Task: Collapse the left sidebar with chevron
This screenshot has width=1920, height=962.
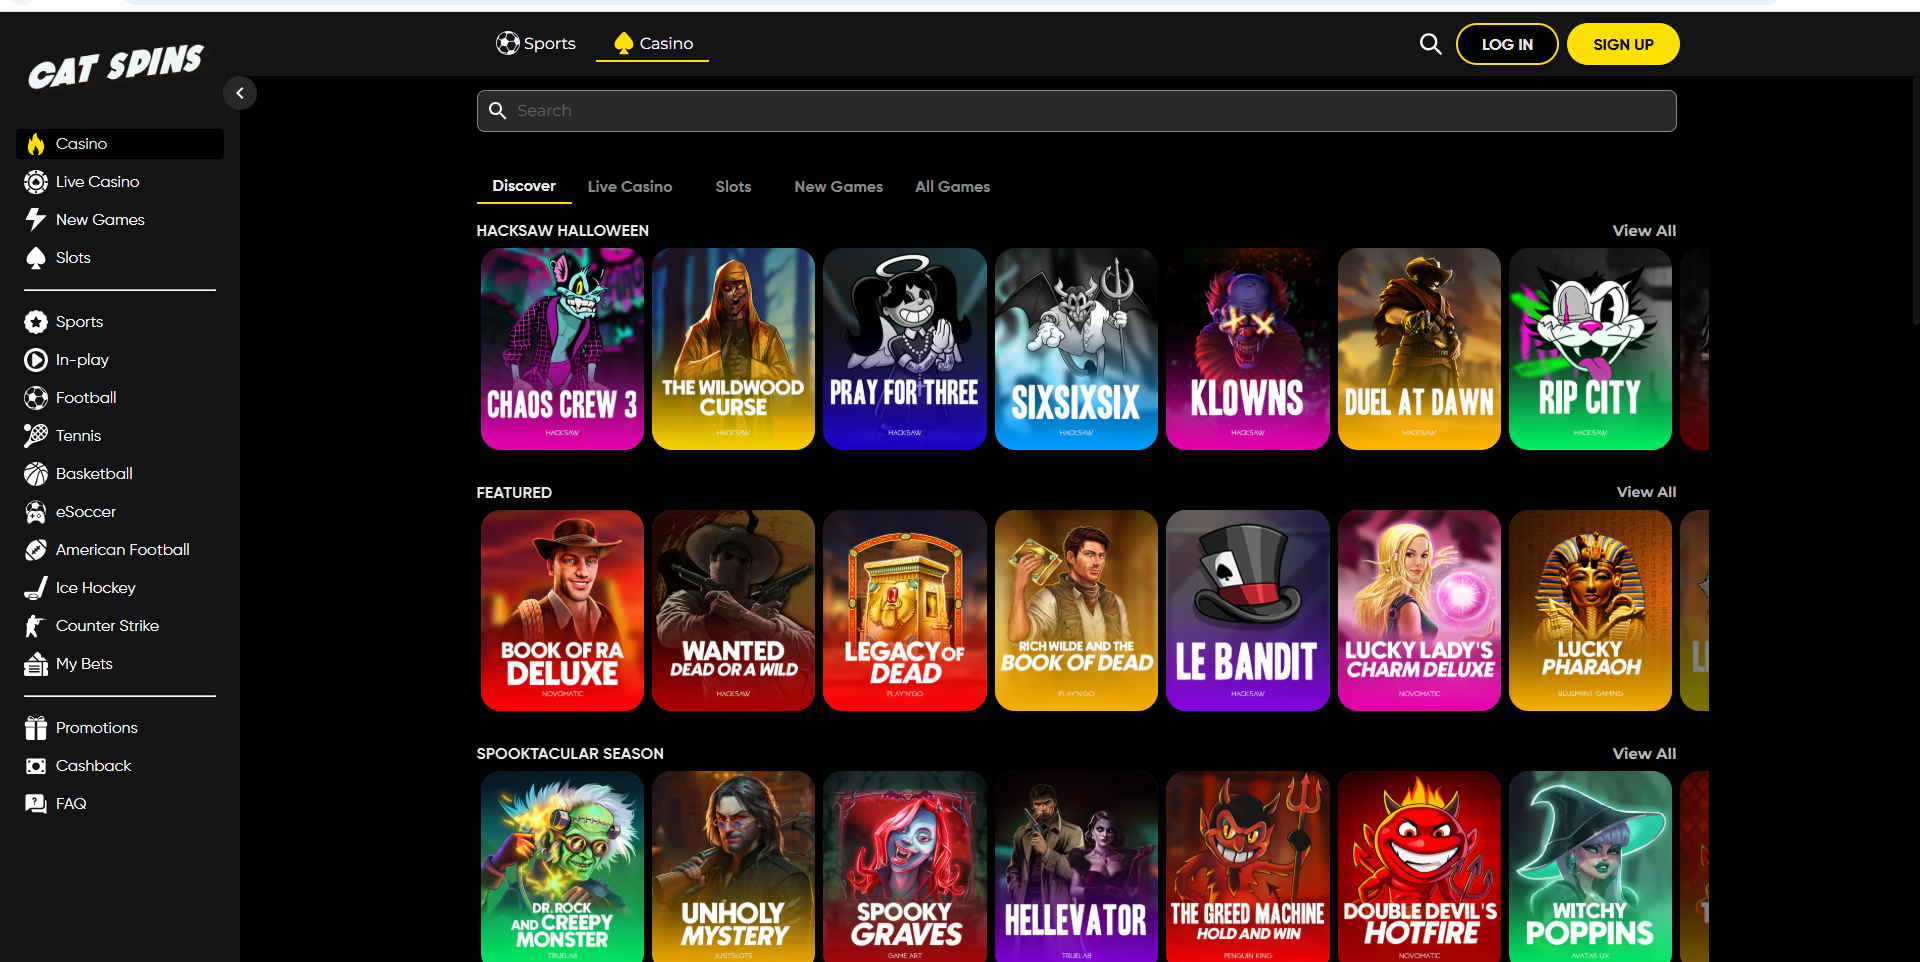Action: coord(240,93)
